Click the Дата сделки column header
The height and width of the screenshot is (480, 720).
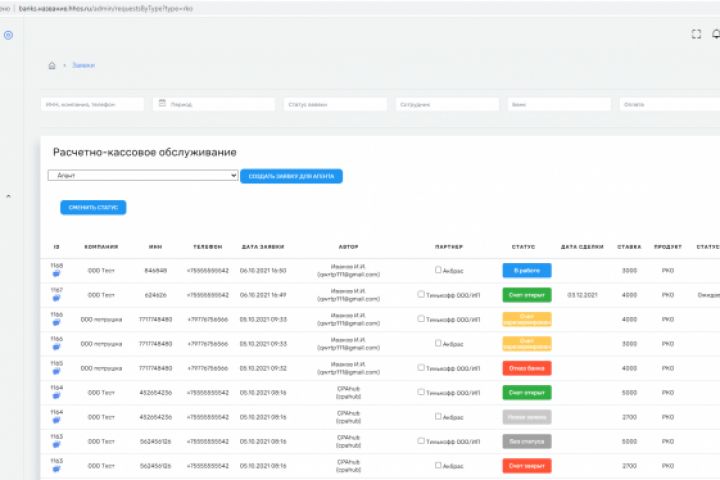[582, 247]
